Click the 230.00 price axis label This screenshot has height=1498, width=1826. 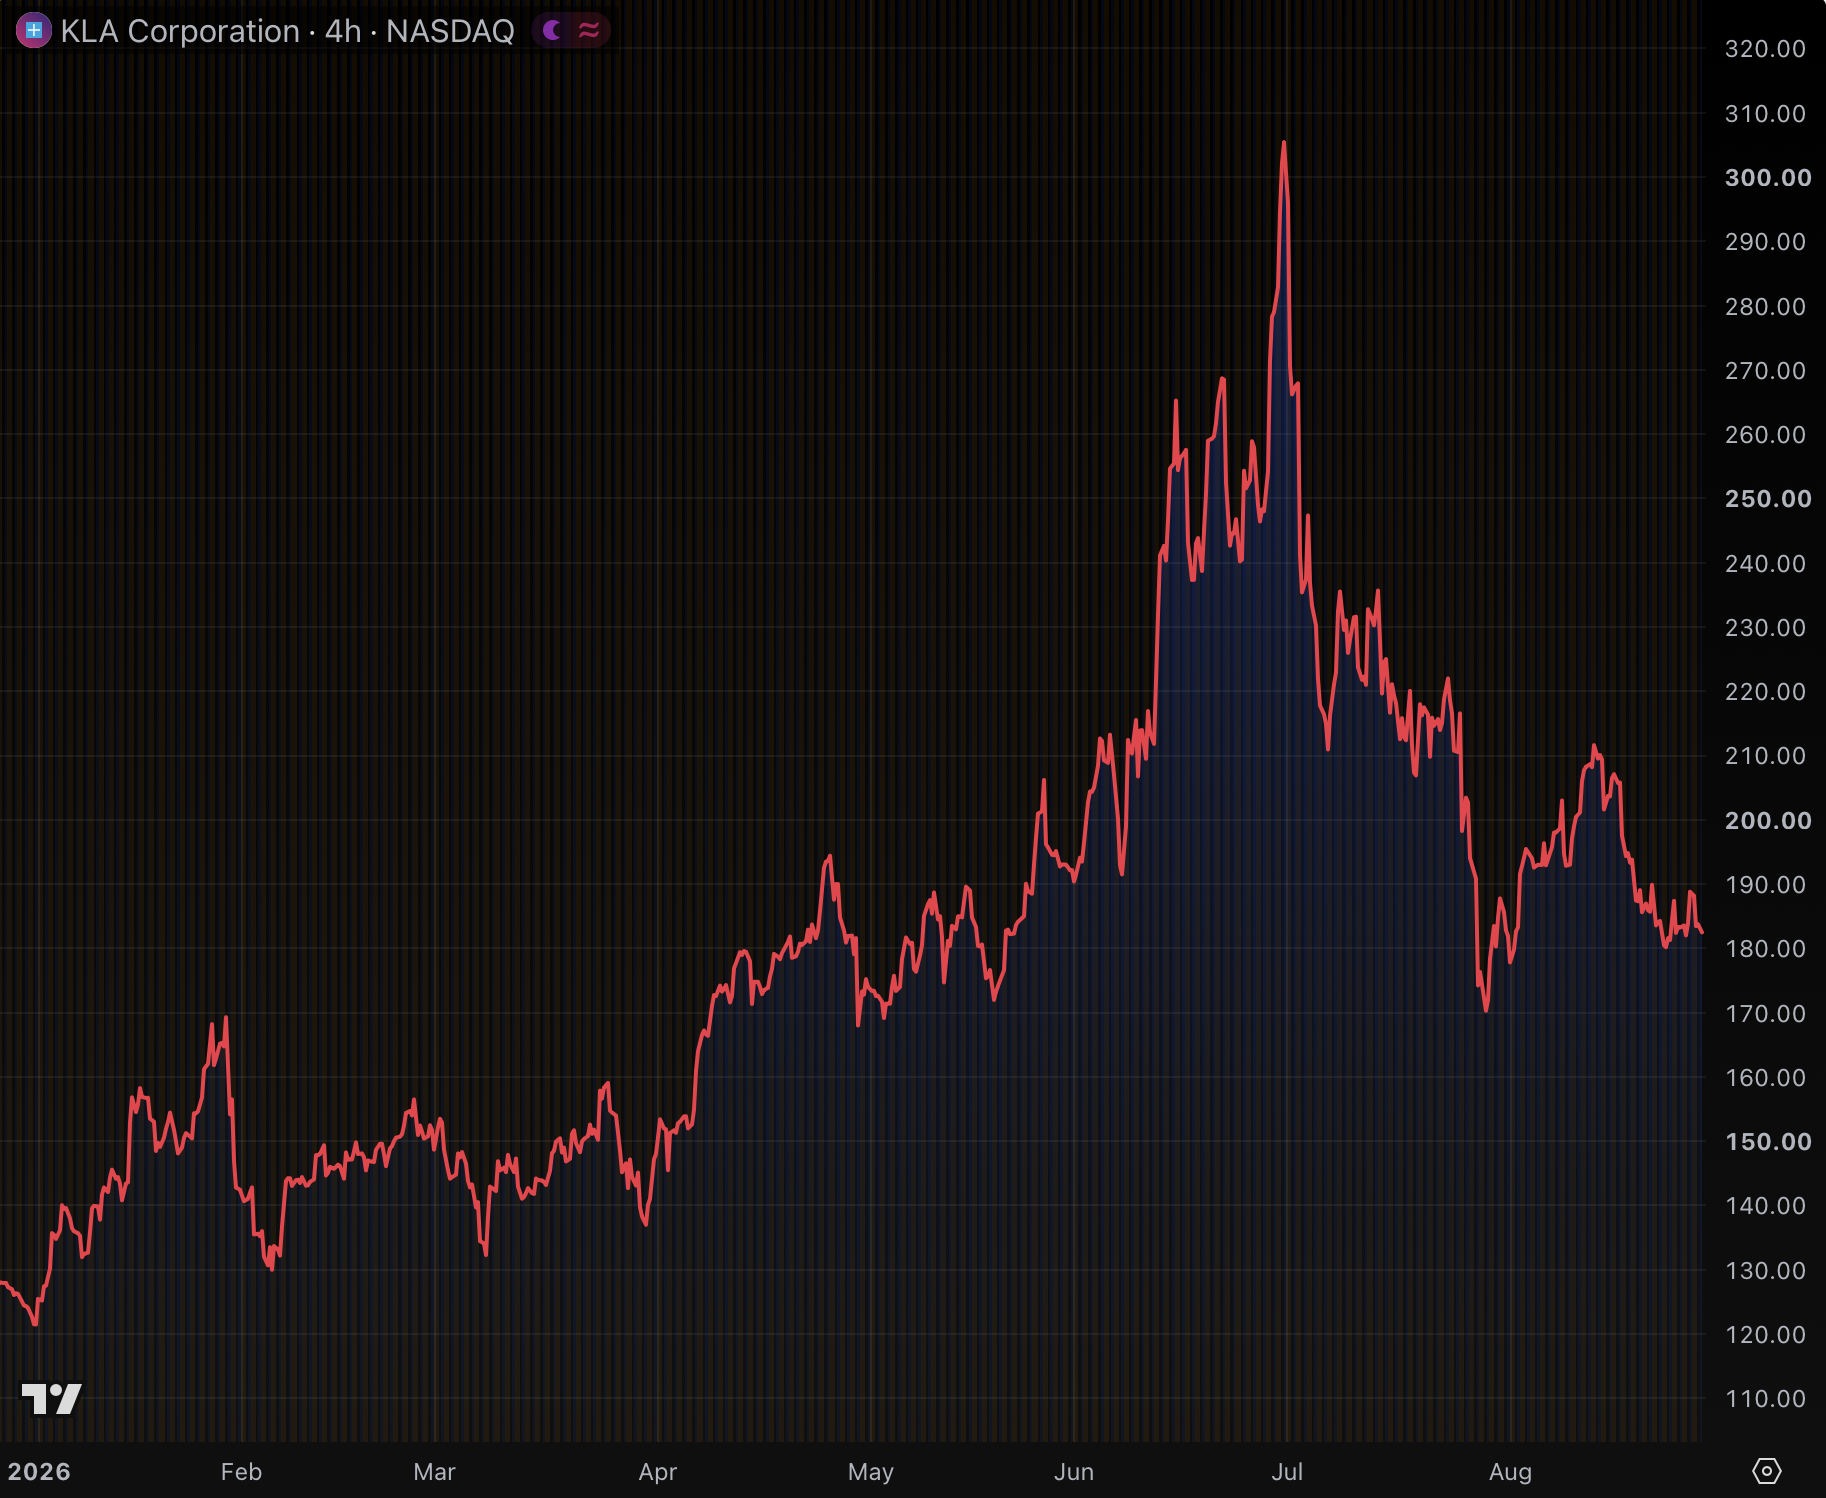point(1765,628)
